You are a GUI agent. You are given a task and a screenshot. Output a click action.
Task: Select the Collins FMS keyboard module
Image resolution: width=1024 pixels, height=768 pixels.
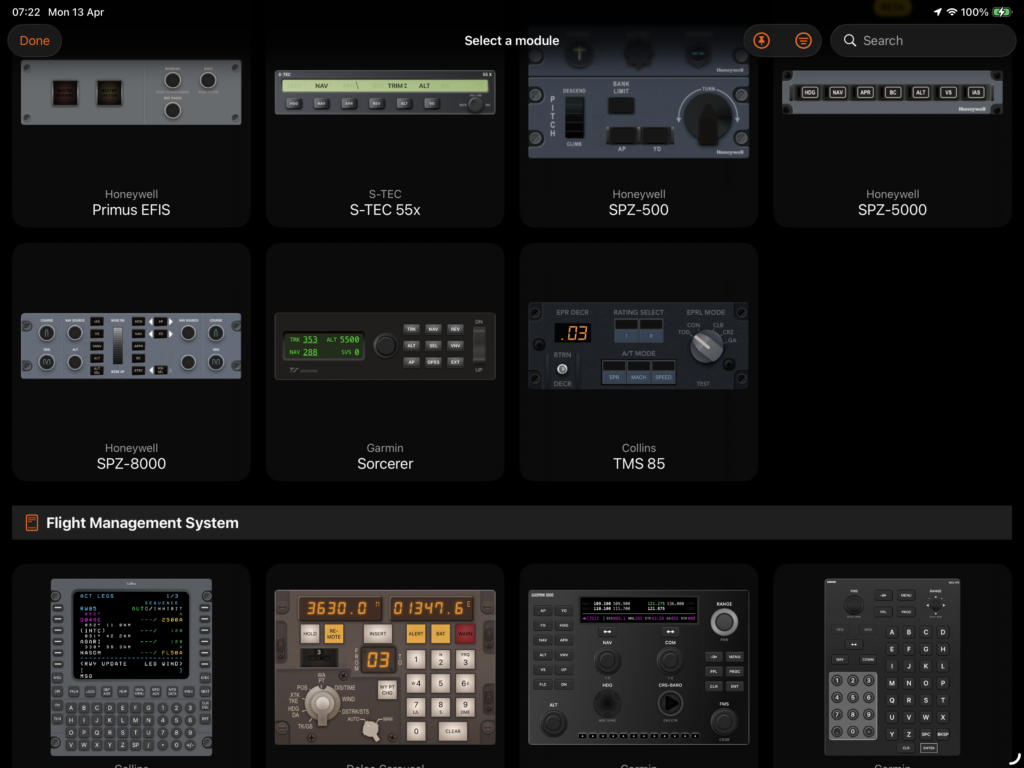[131, 665]
